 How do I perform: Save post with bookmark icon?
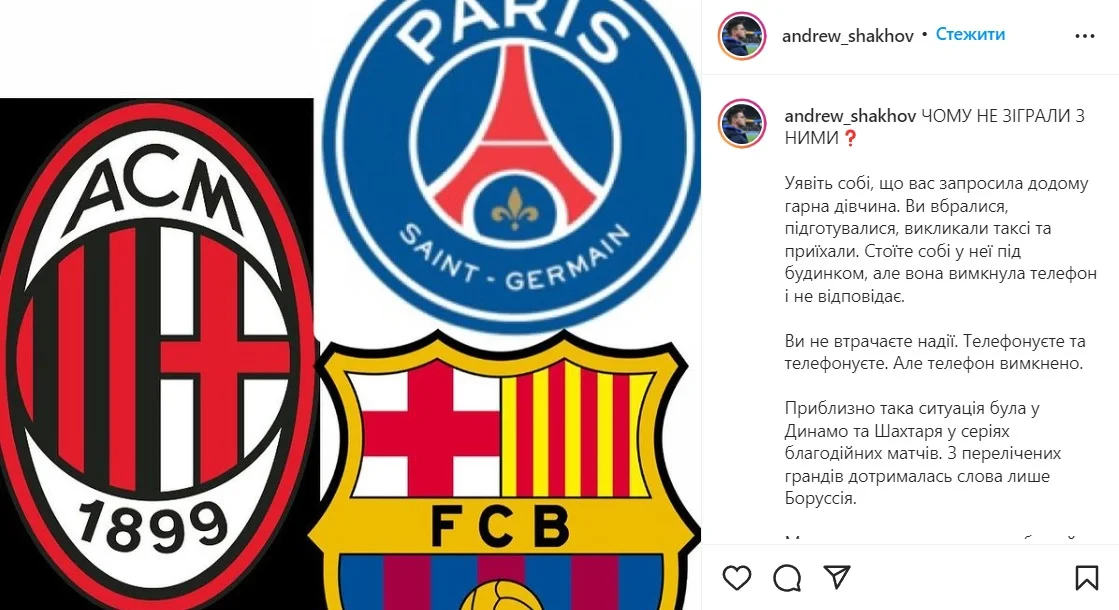1087,577
